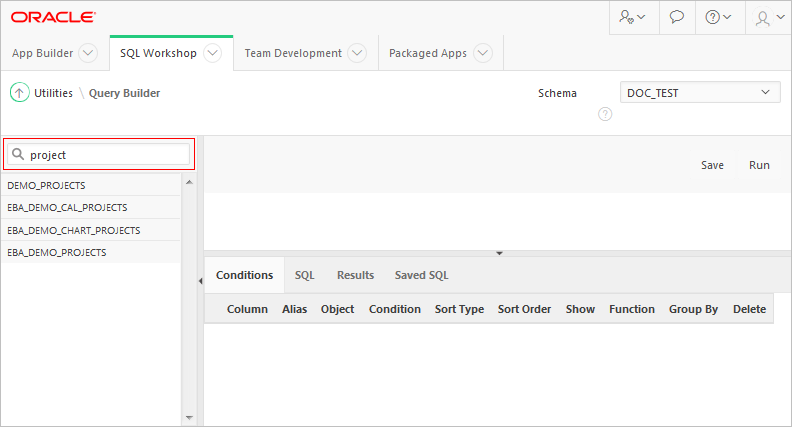Switch to the Saved SQL tab
Image resolution: width=792 pixels, height=427 pixels.
421,275
